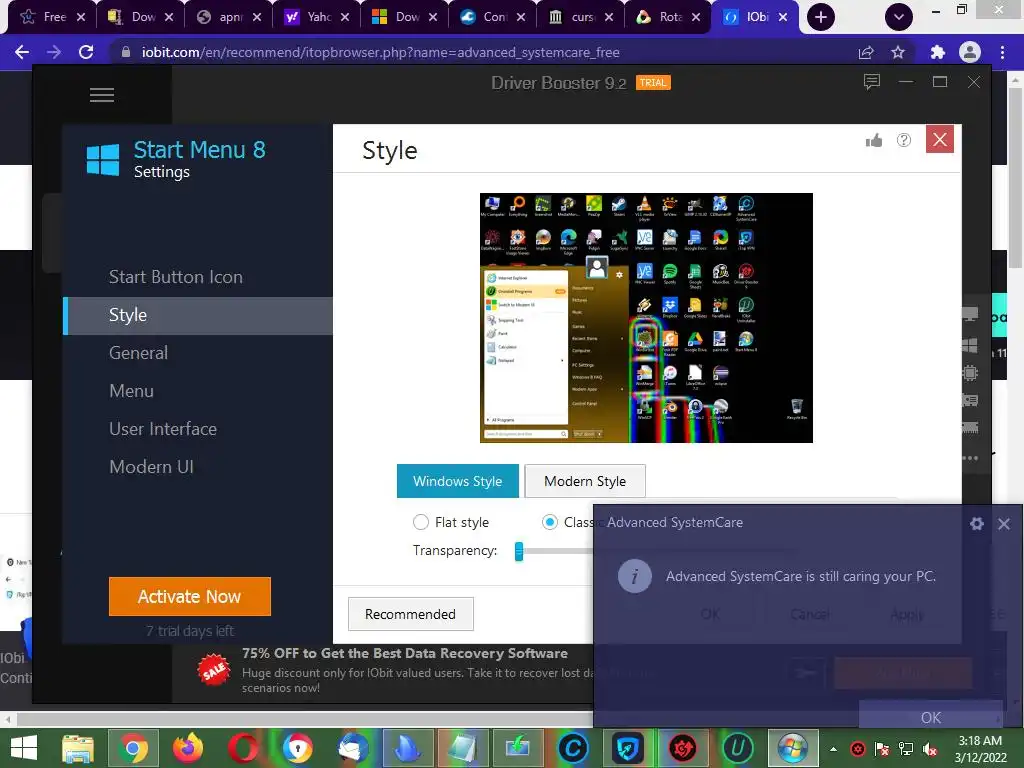Dismiss the Advanced SystemCare popup with X
Viewport: 1024px width, 768px height.
pyautogui.click(x=1004, y=524)
